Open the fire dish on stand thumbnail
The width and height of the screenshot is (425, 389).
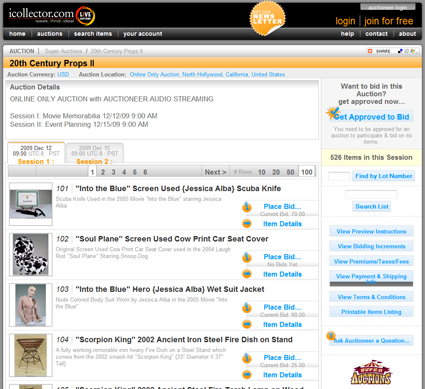tap(31, 355)
